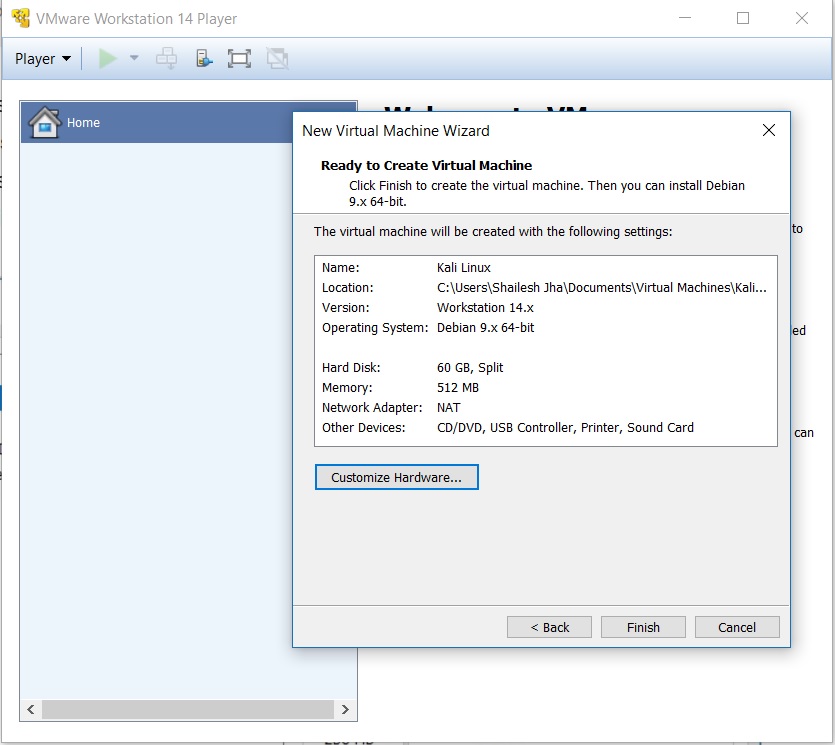Click the Send Ctrl+Alt+Del toolbar icon

166,59
